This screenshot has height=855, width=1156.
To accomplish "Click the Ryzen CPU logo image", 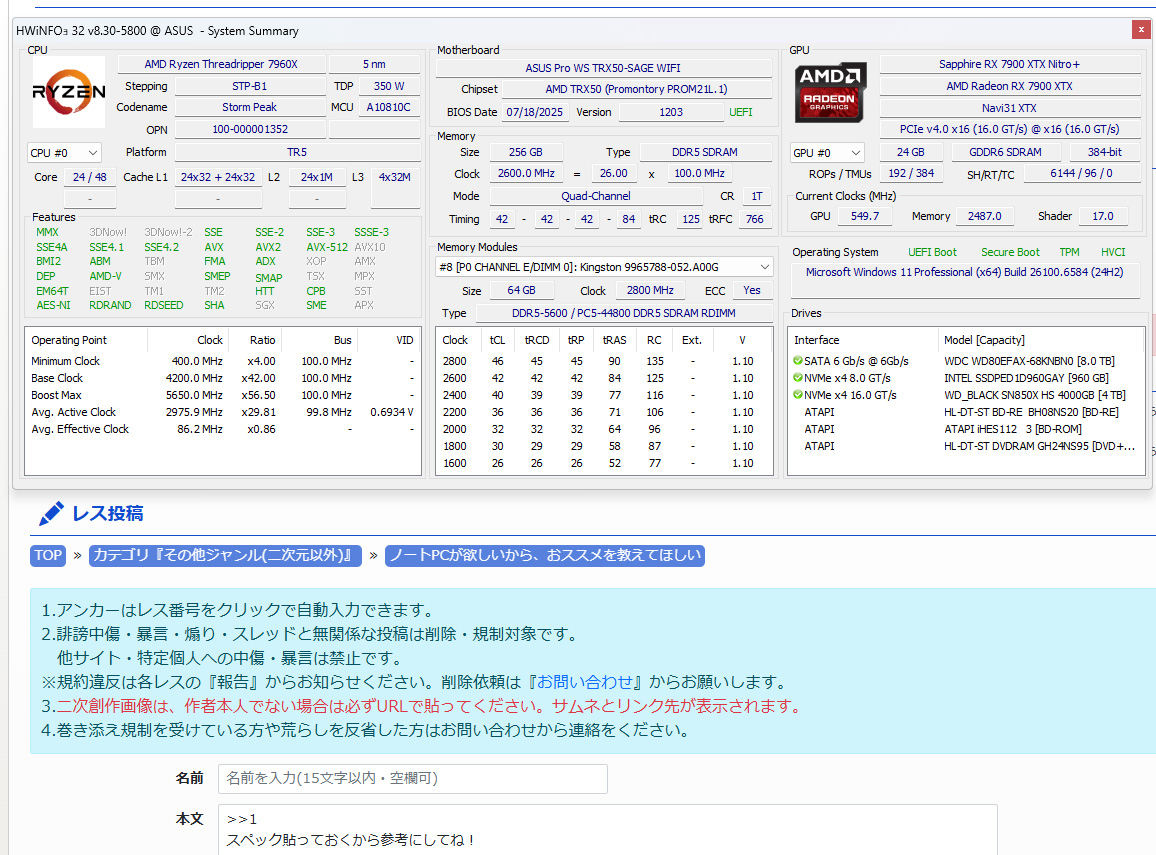I will tap(68, 92).
